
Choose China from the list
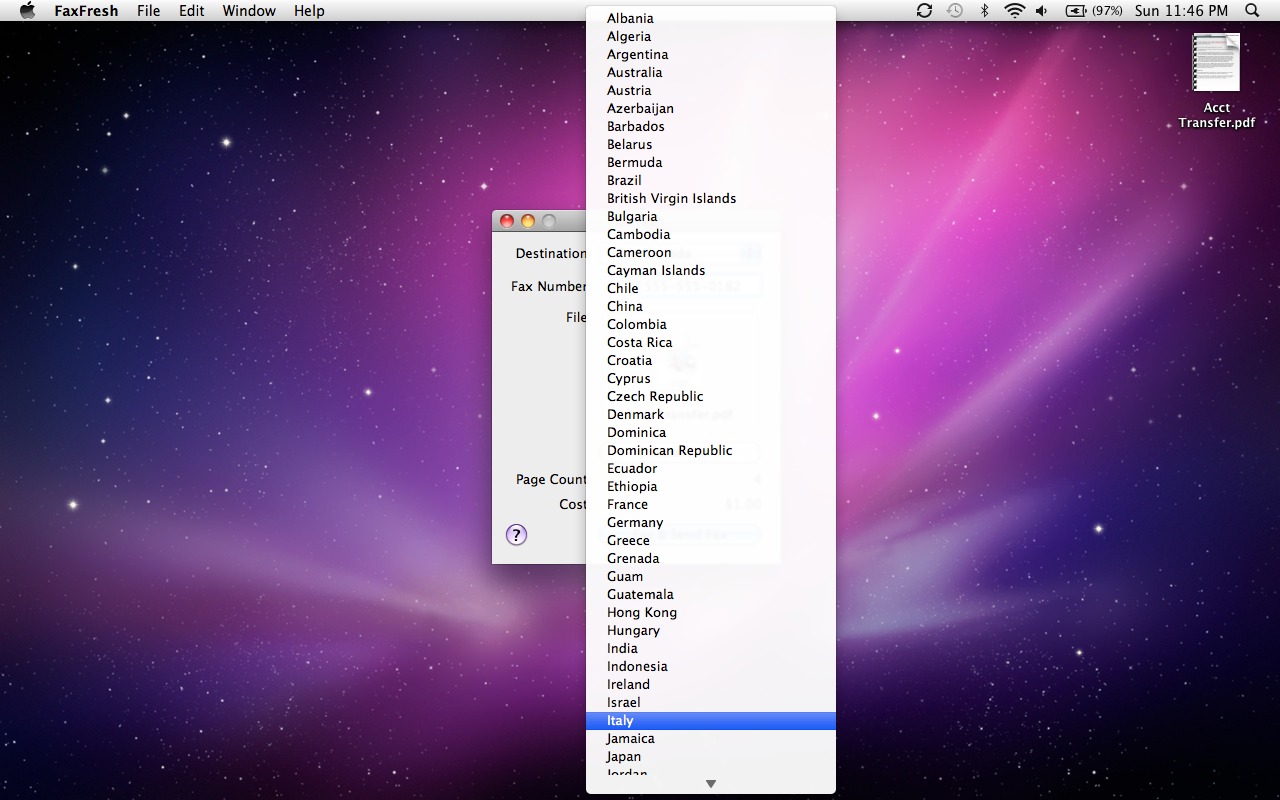pyautogui.click(x=711, y=306)
